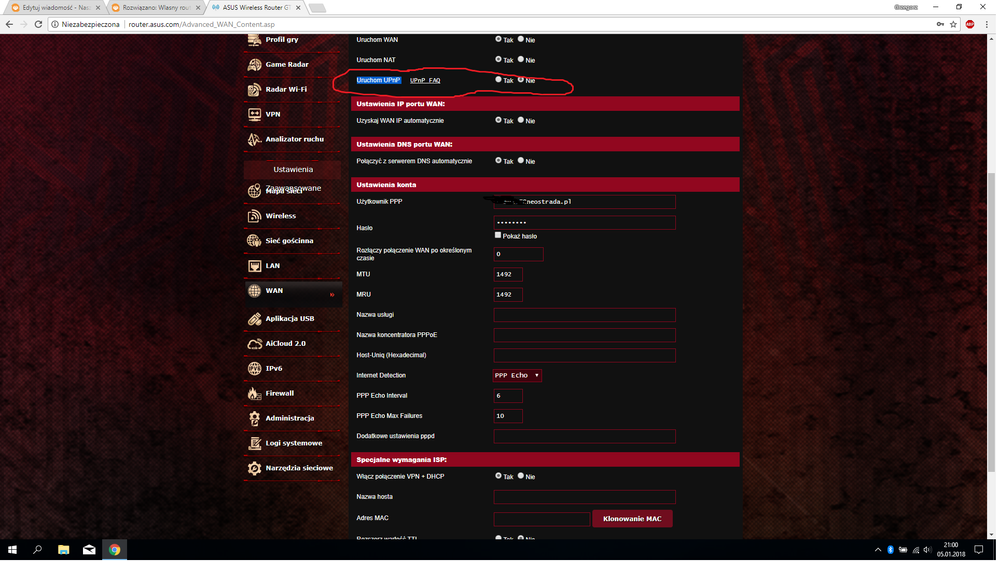Open AiCloud 2.0 icon in sidebar
The width and height of the screenshot is (999, 562).
tap(255, 344)
